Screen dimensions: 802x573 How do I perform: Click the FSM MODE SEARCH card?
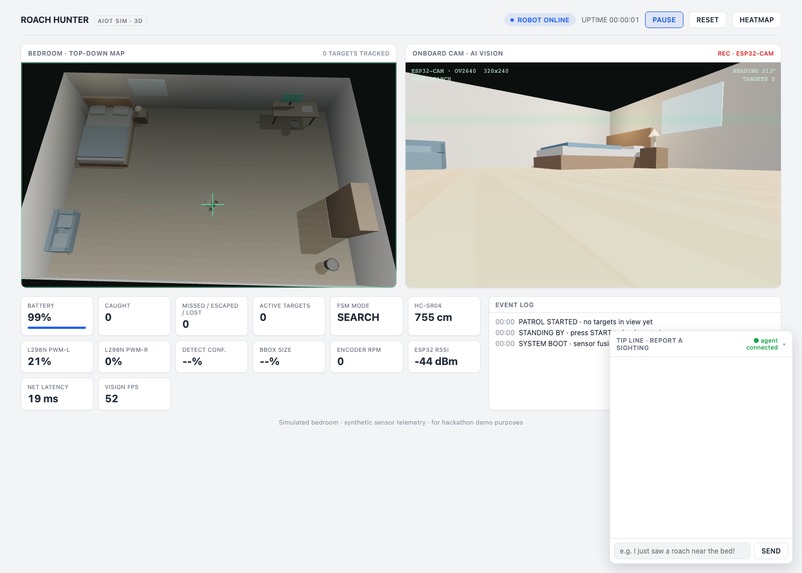click(x=366, y=316)
